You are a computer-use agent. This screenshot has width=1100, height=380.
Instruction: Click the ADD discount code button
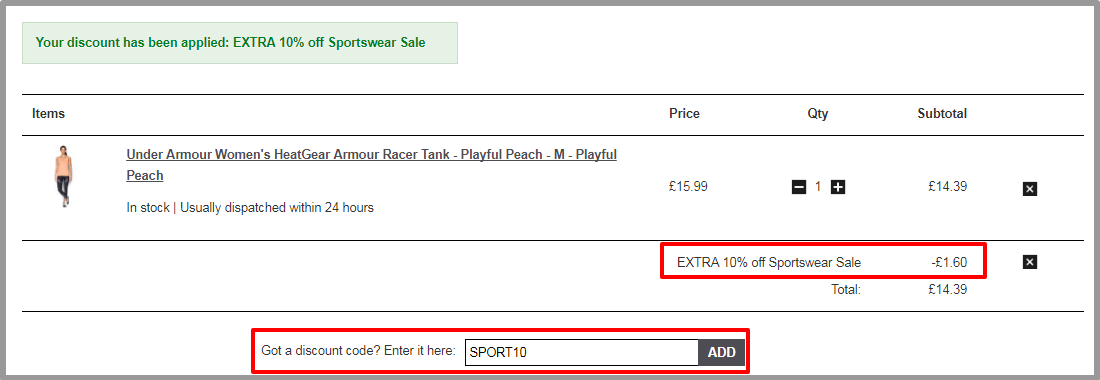[721, 352]
